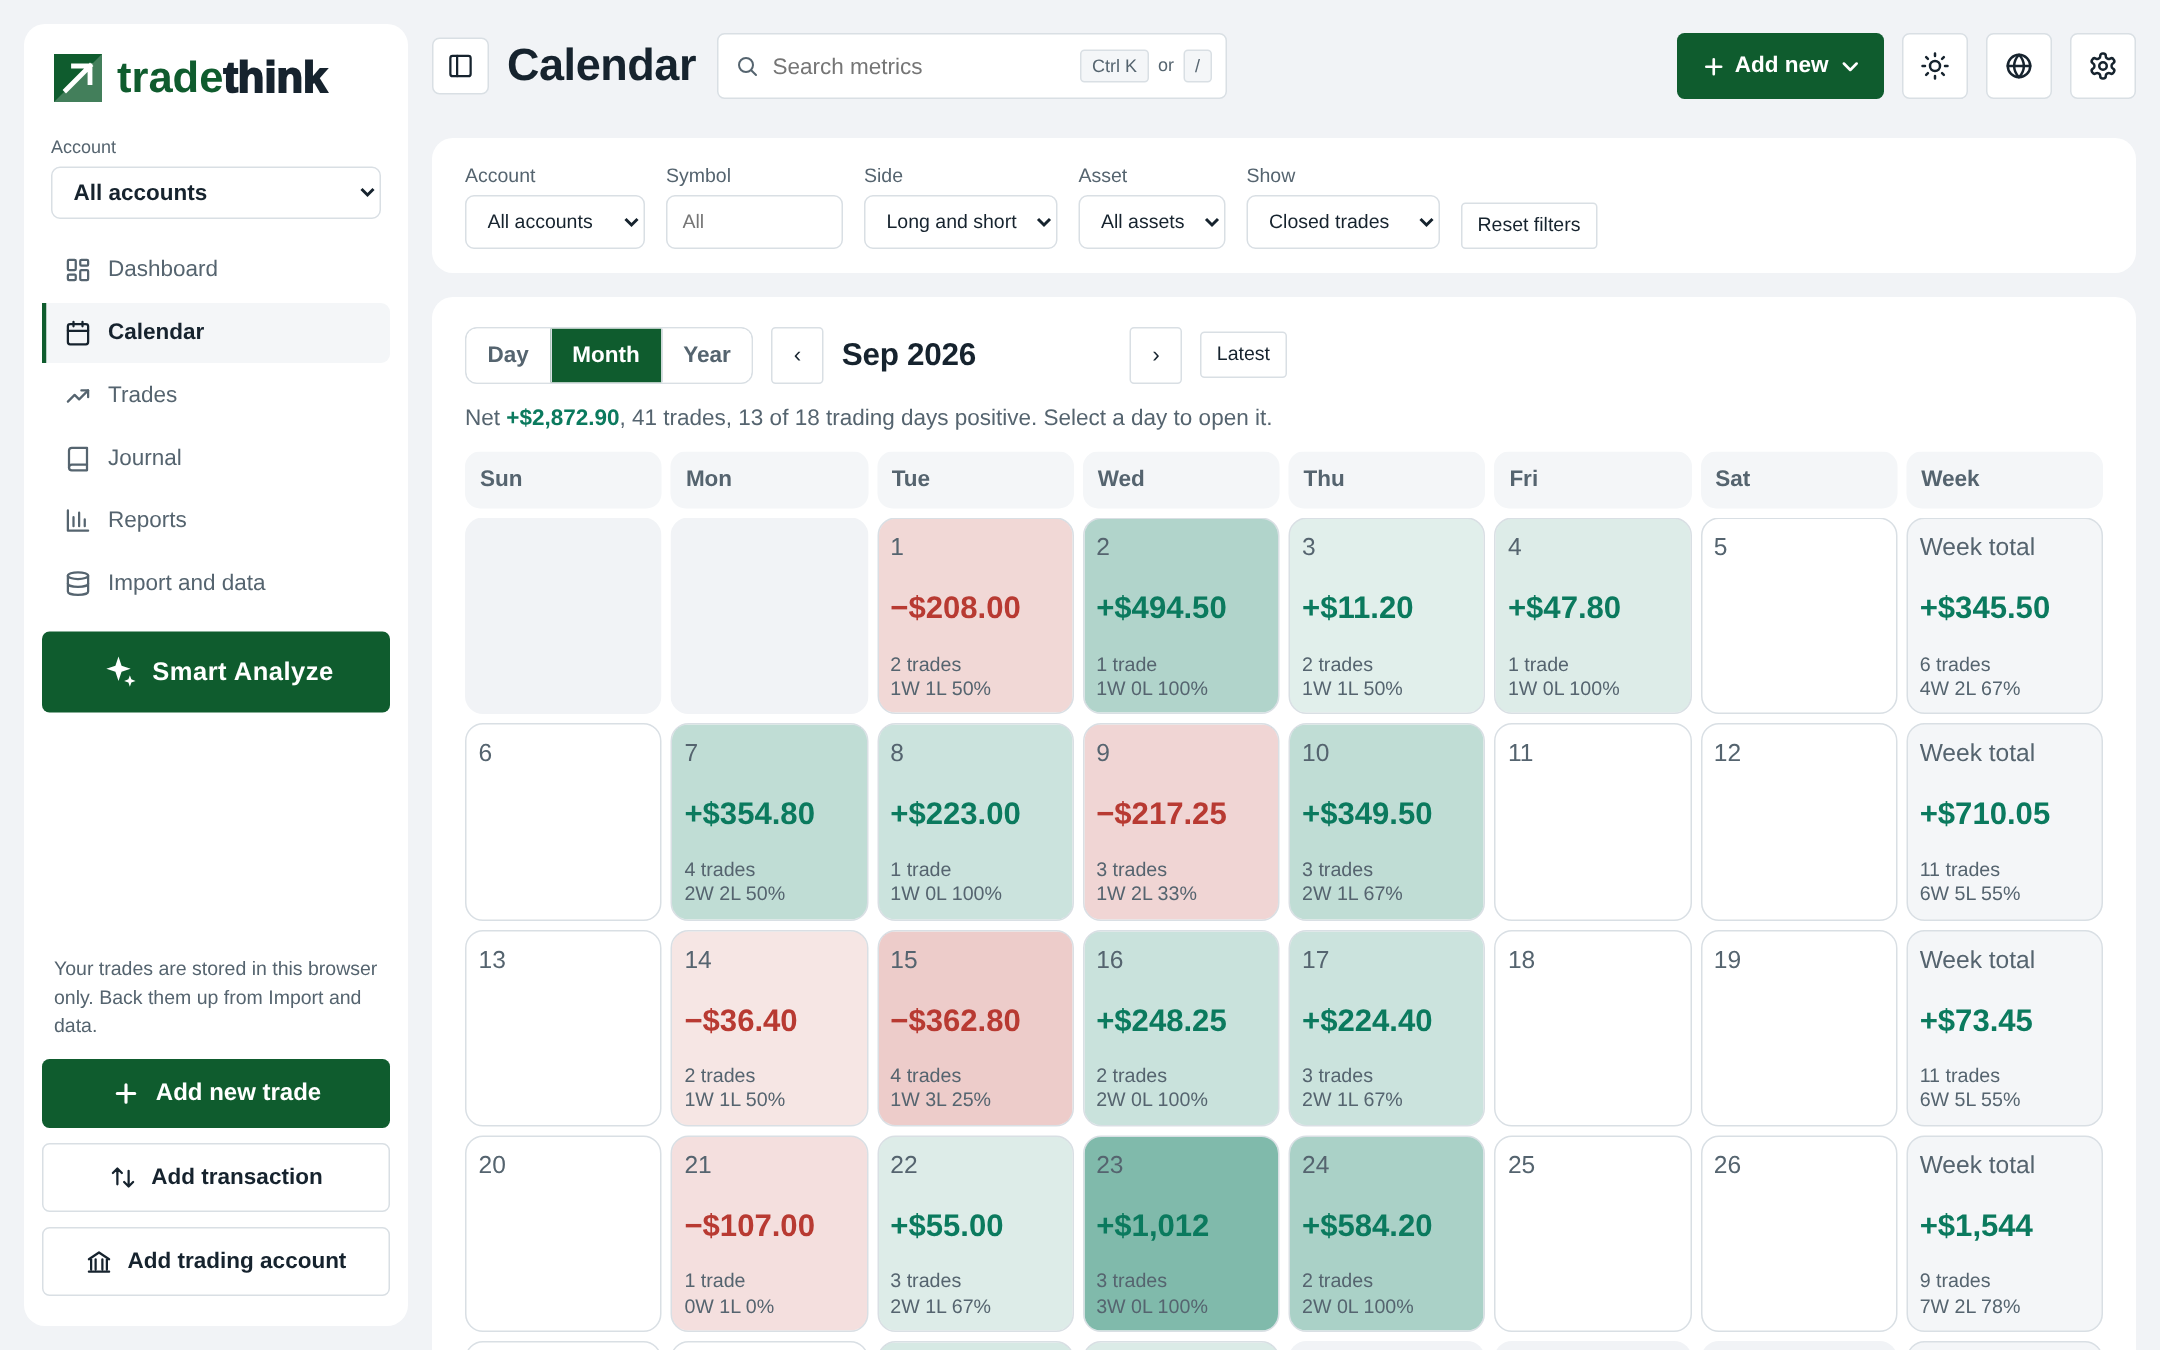
Task: Open the Show Closed trades dropdown
Action: click(x=1342, y=222)
